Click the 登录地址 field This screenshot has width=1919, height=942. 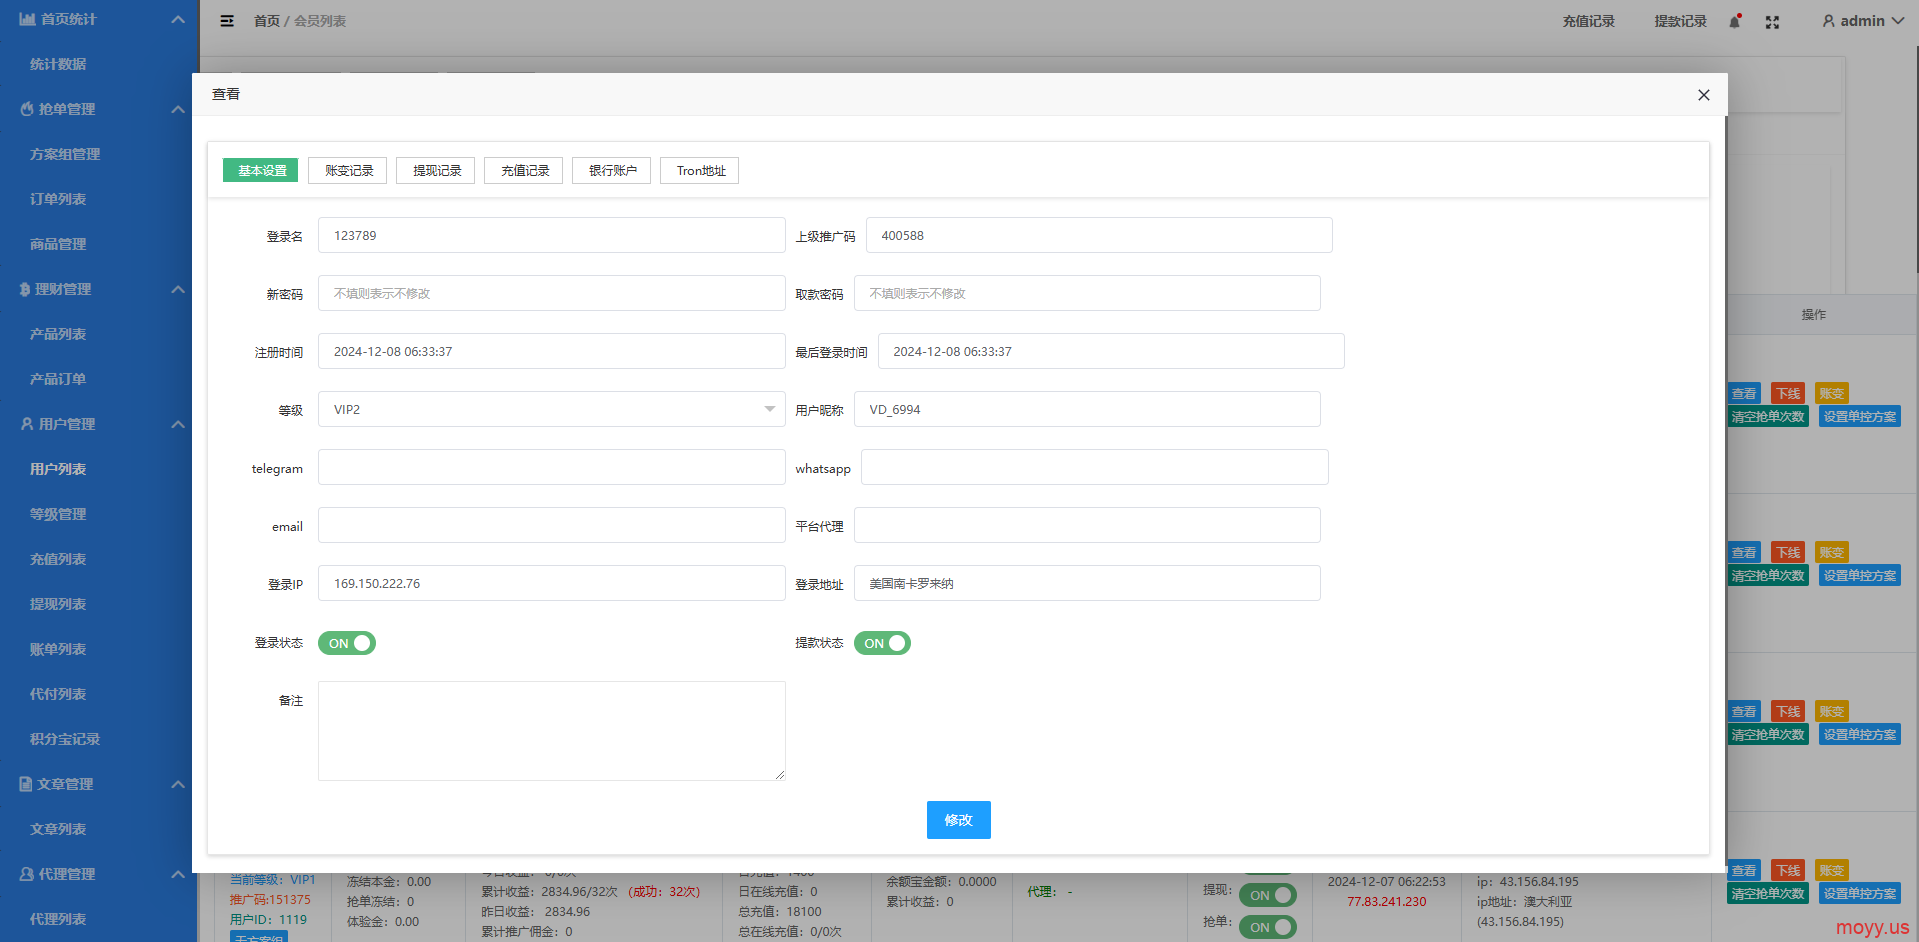point(1087,583)
